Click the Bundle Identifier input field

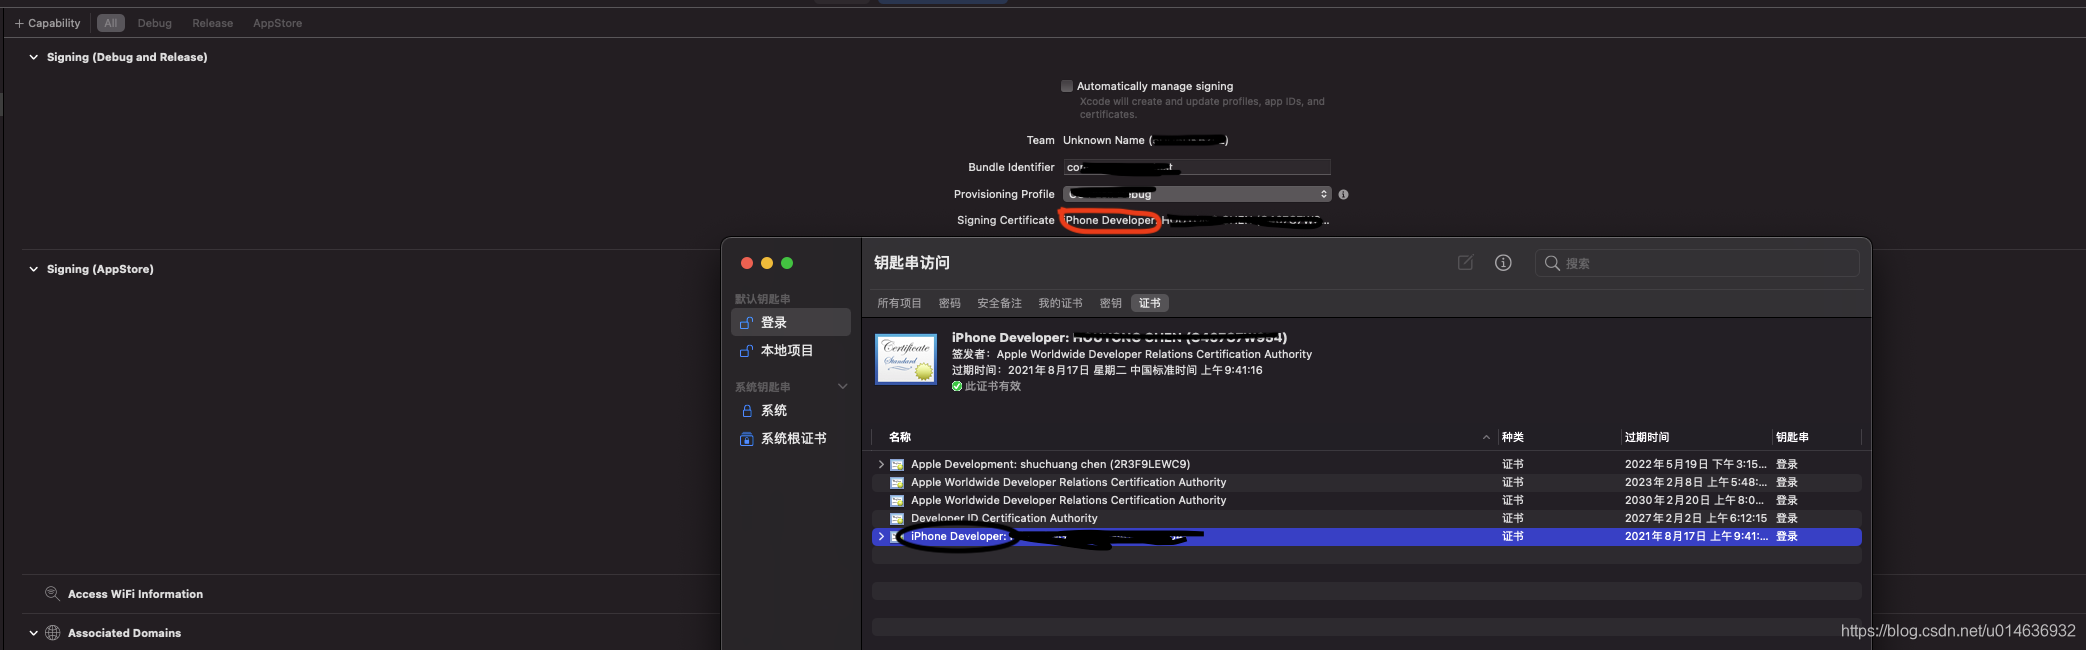click(1197, 167)
